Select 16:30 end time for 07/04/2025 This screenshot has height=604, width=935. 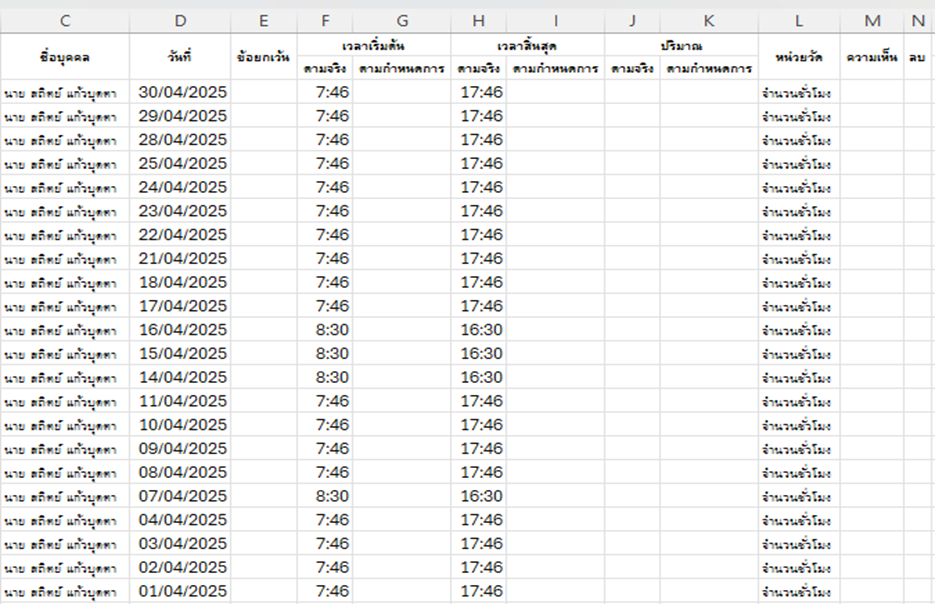pyautogui.click(x=481, y=496)
